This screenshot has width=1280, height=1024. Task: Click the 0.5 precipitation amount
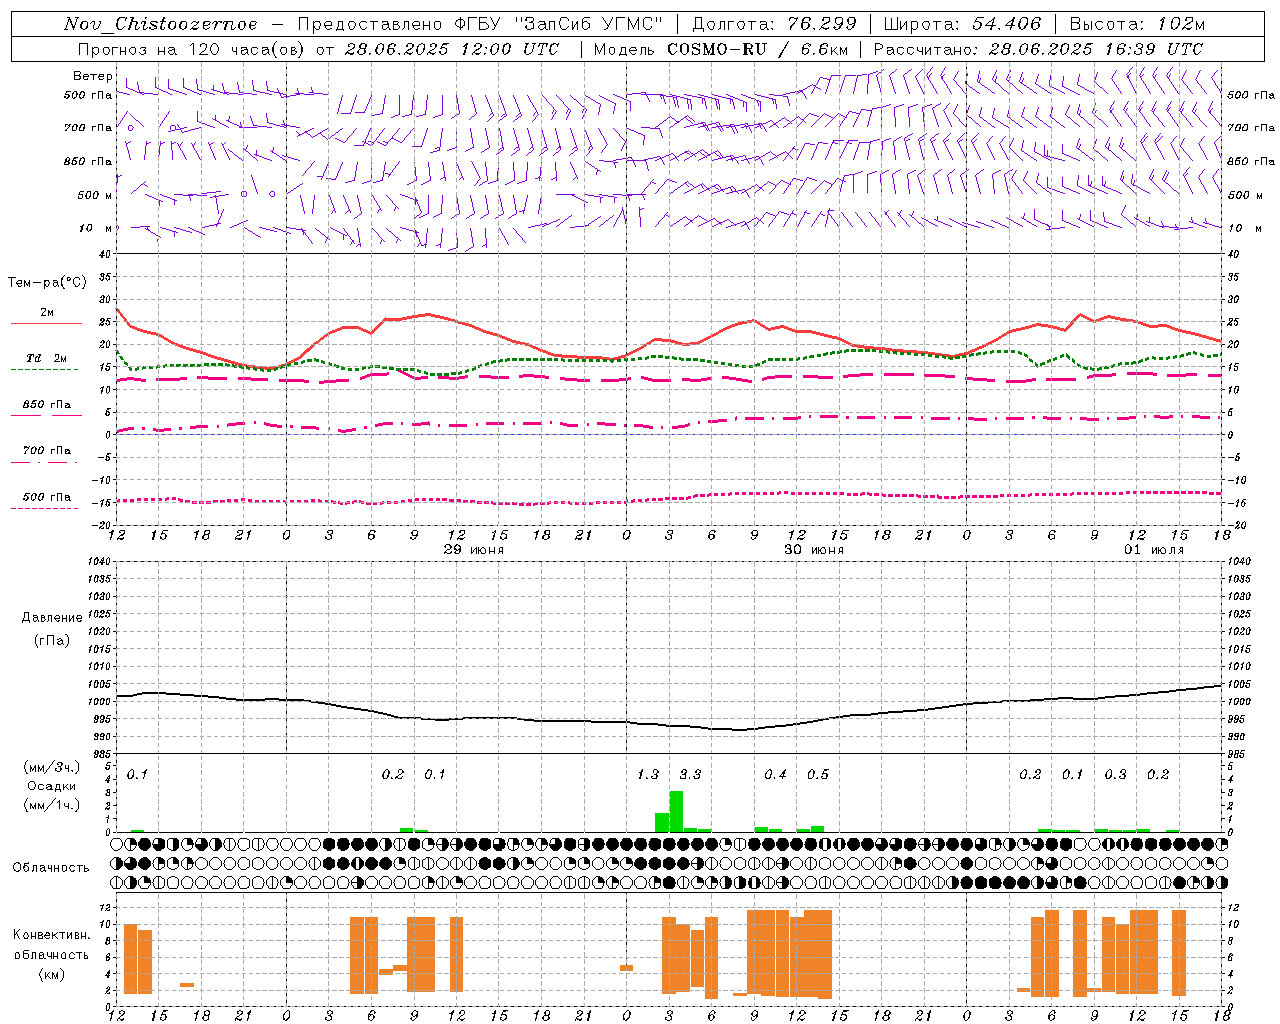[x=818, y=775]
